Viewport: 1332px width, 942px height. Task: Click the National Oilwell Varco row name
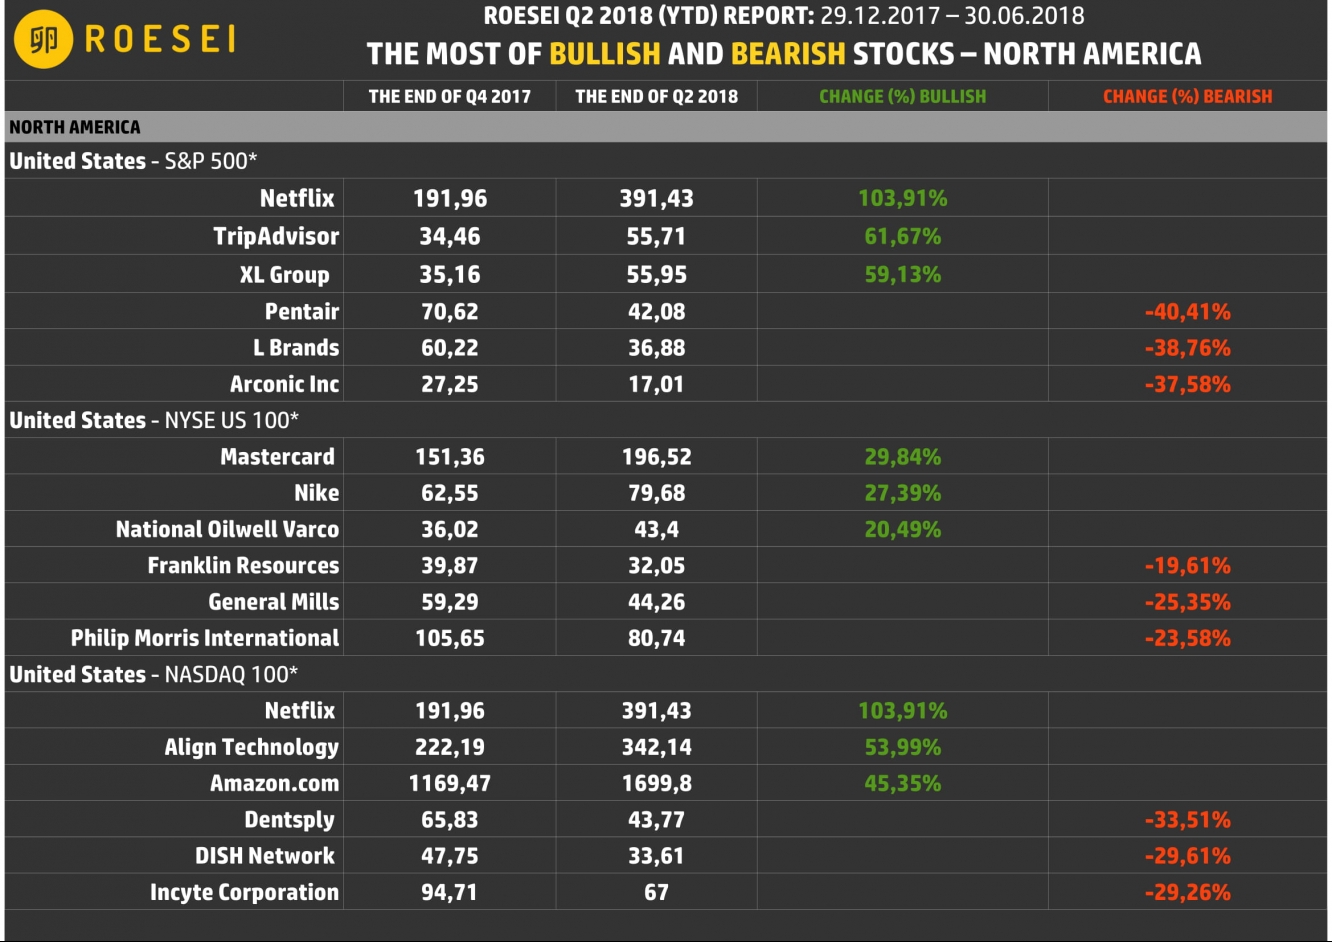227,529
